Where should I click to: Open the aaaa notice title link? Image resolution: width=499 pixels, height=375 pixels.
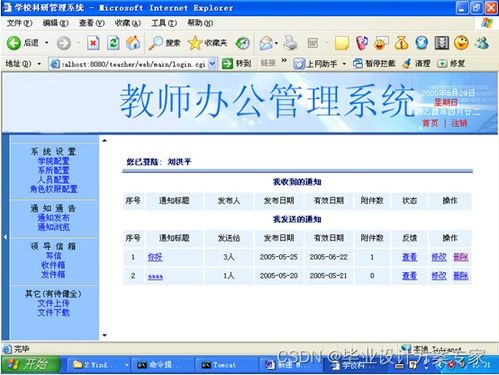pos(155,276)
